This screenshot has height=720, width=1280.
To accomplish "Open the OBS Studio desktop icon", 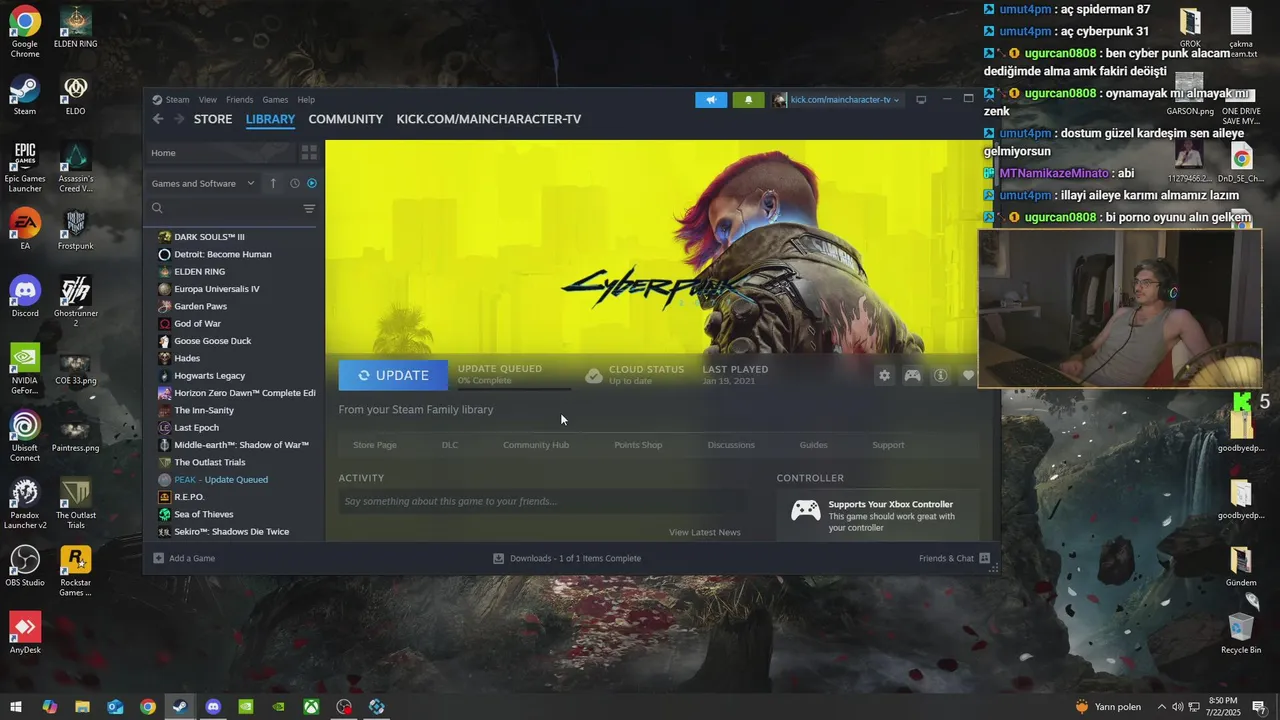I will click(x=25, y=566).
